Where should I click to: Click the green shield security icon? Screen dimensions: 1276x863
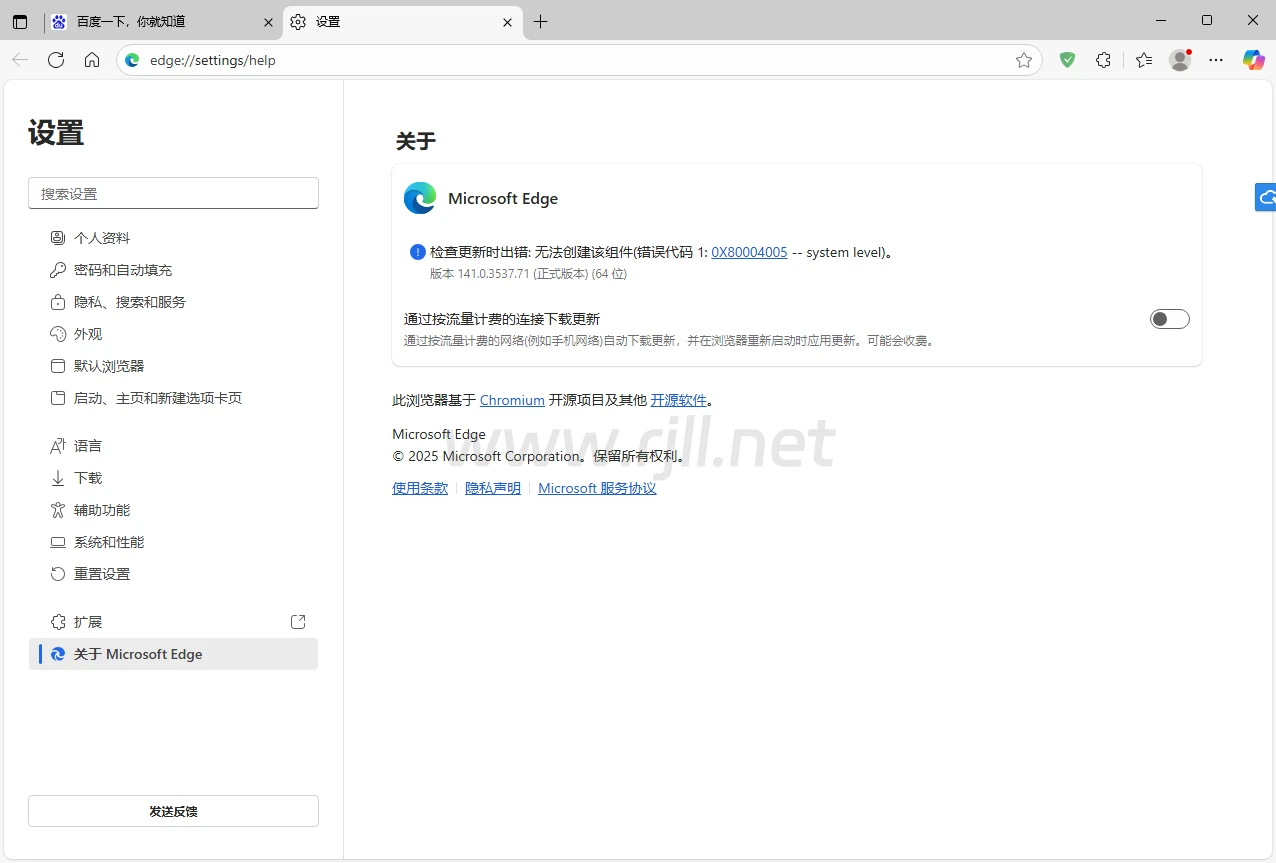(x=1067, y=60)
